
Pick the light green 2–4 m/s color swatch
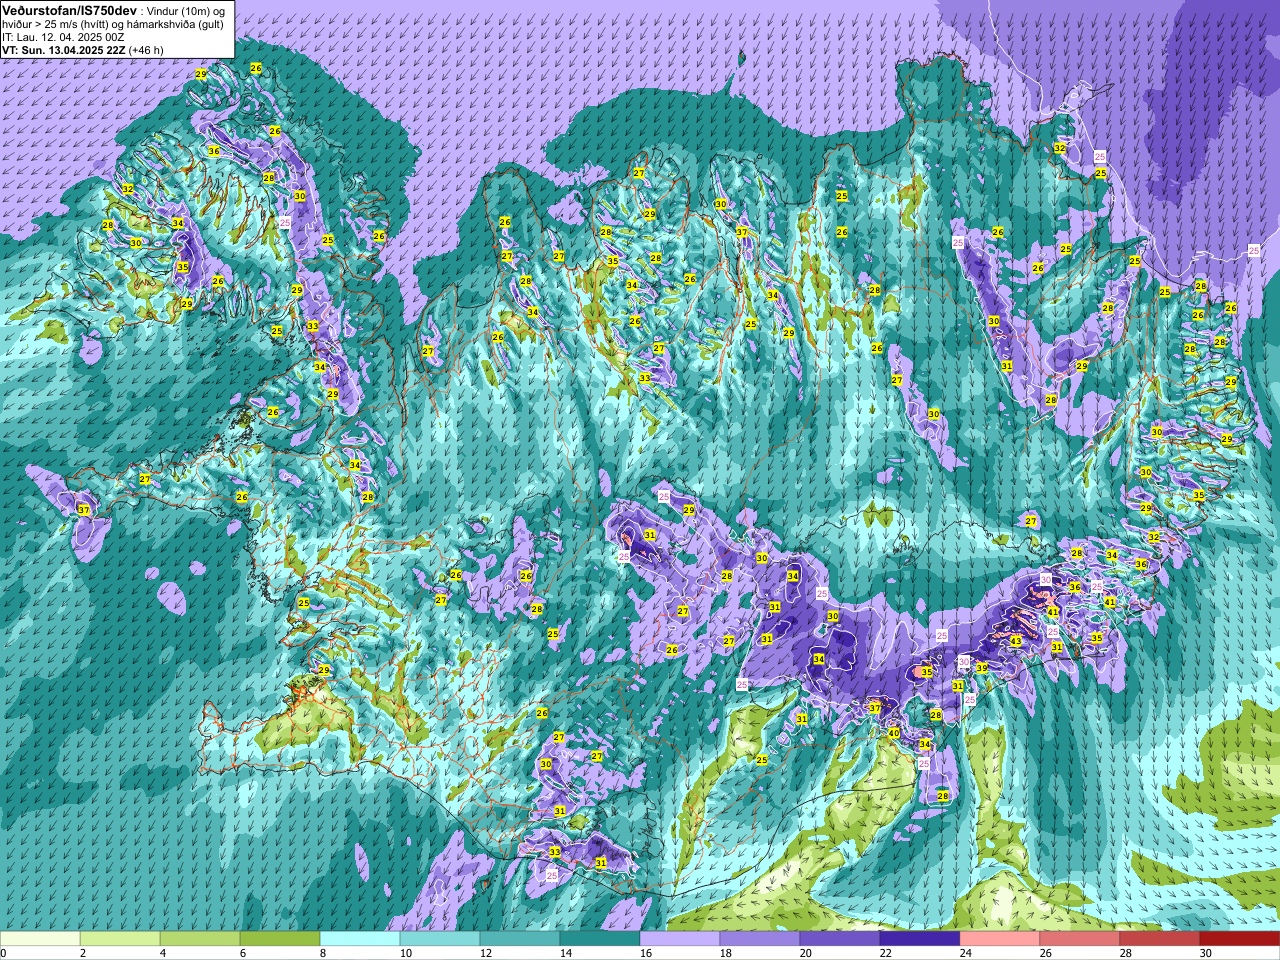coord(120,939)
